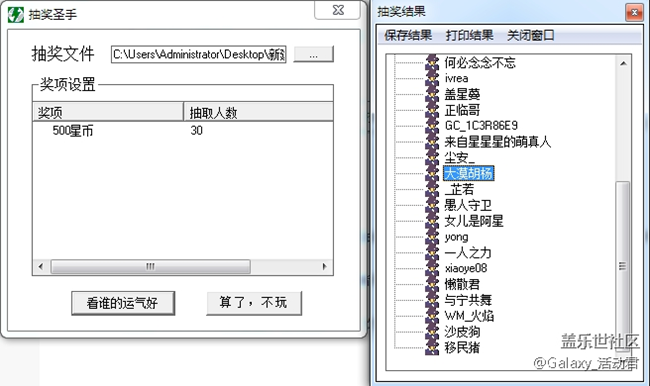Select winner 沙皮狗 in results

pyautogui.click(x=462, y=331)
